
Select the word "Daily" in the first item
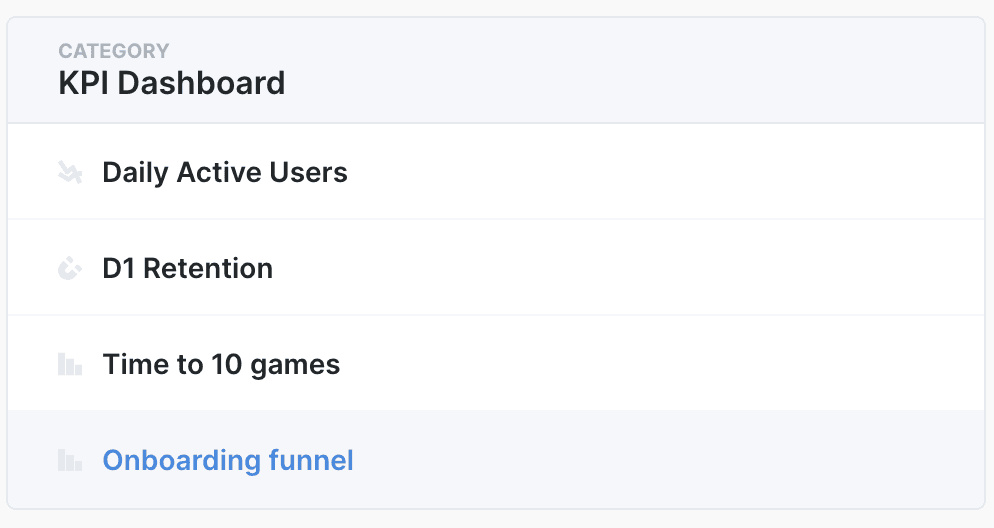[x=135, y=173]
